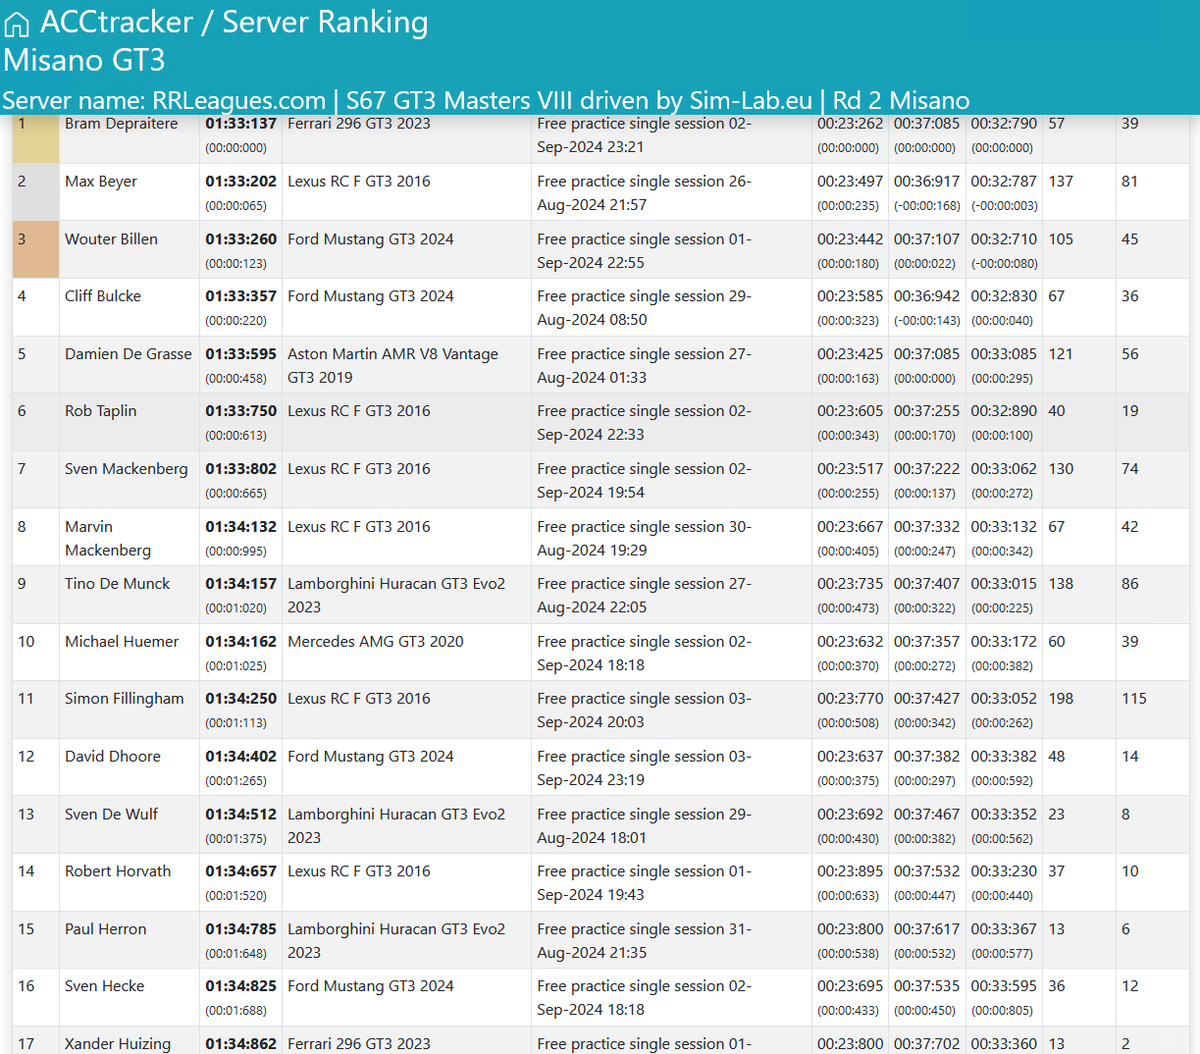Click best lap time 01:34:250
The width and height of the screenshot is (1200, 1054).
point(241,699)
